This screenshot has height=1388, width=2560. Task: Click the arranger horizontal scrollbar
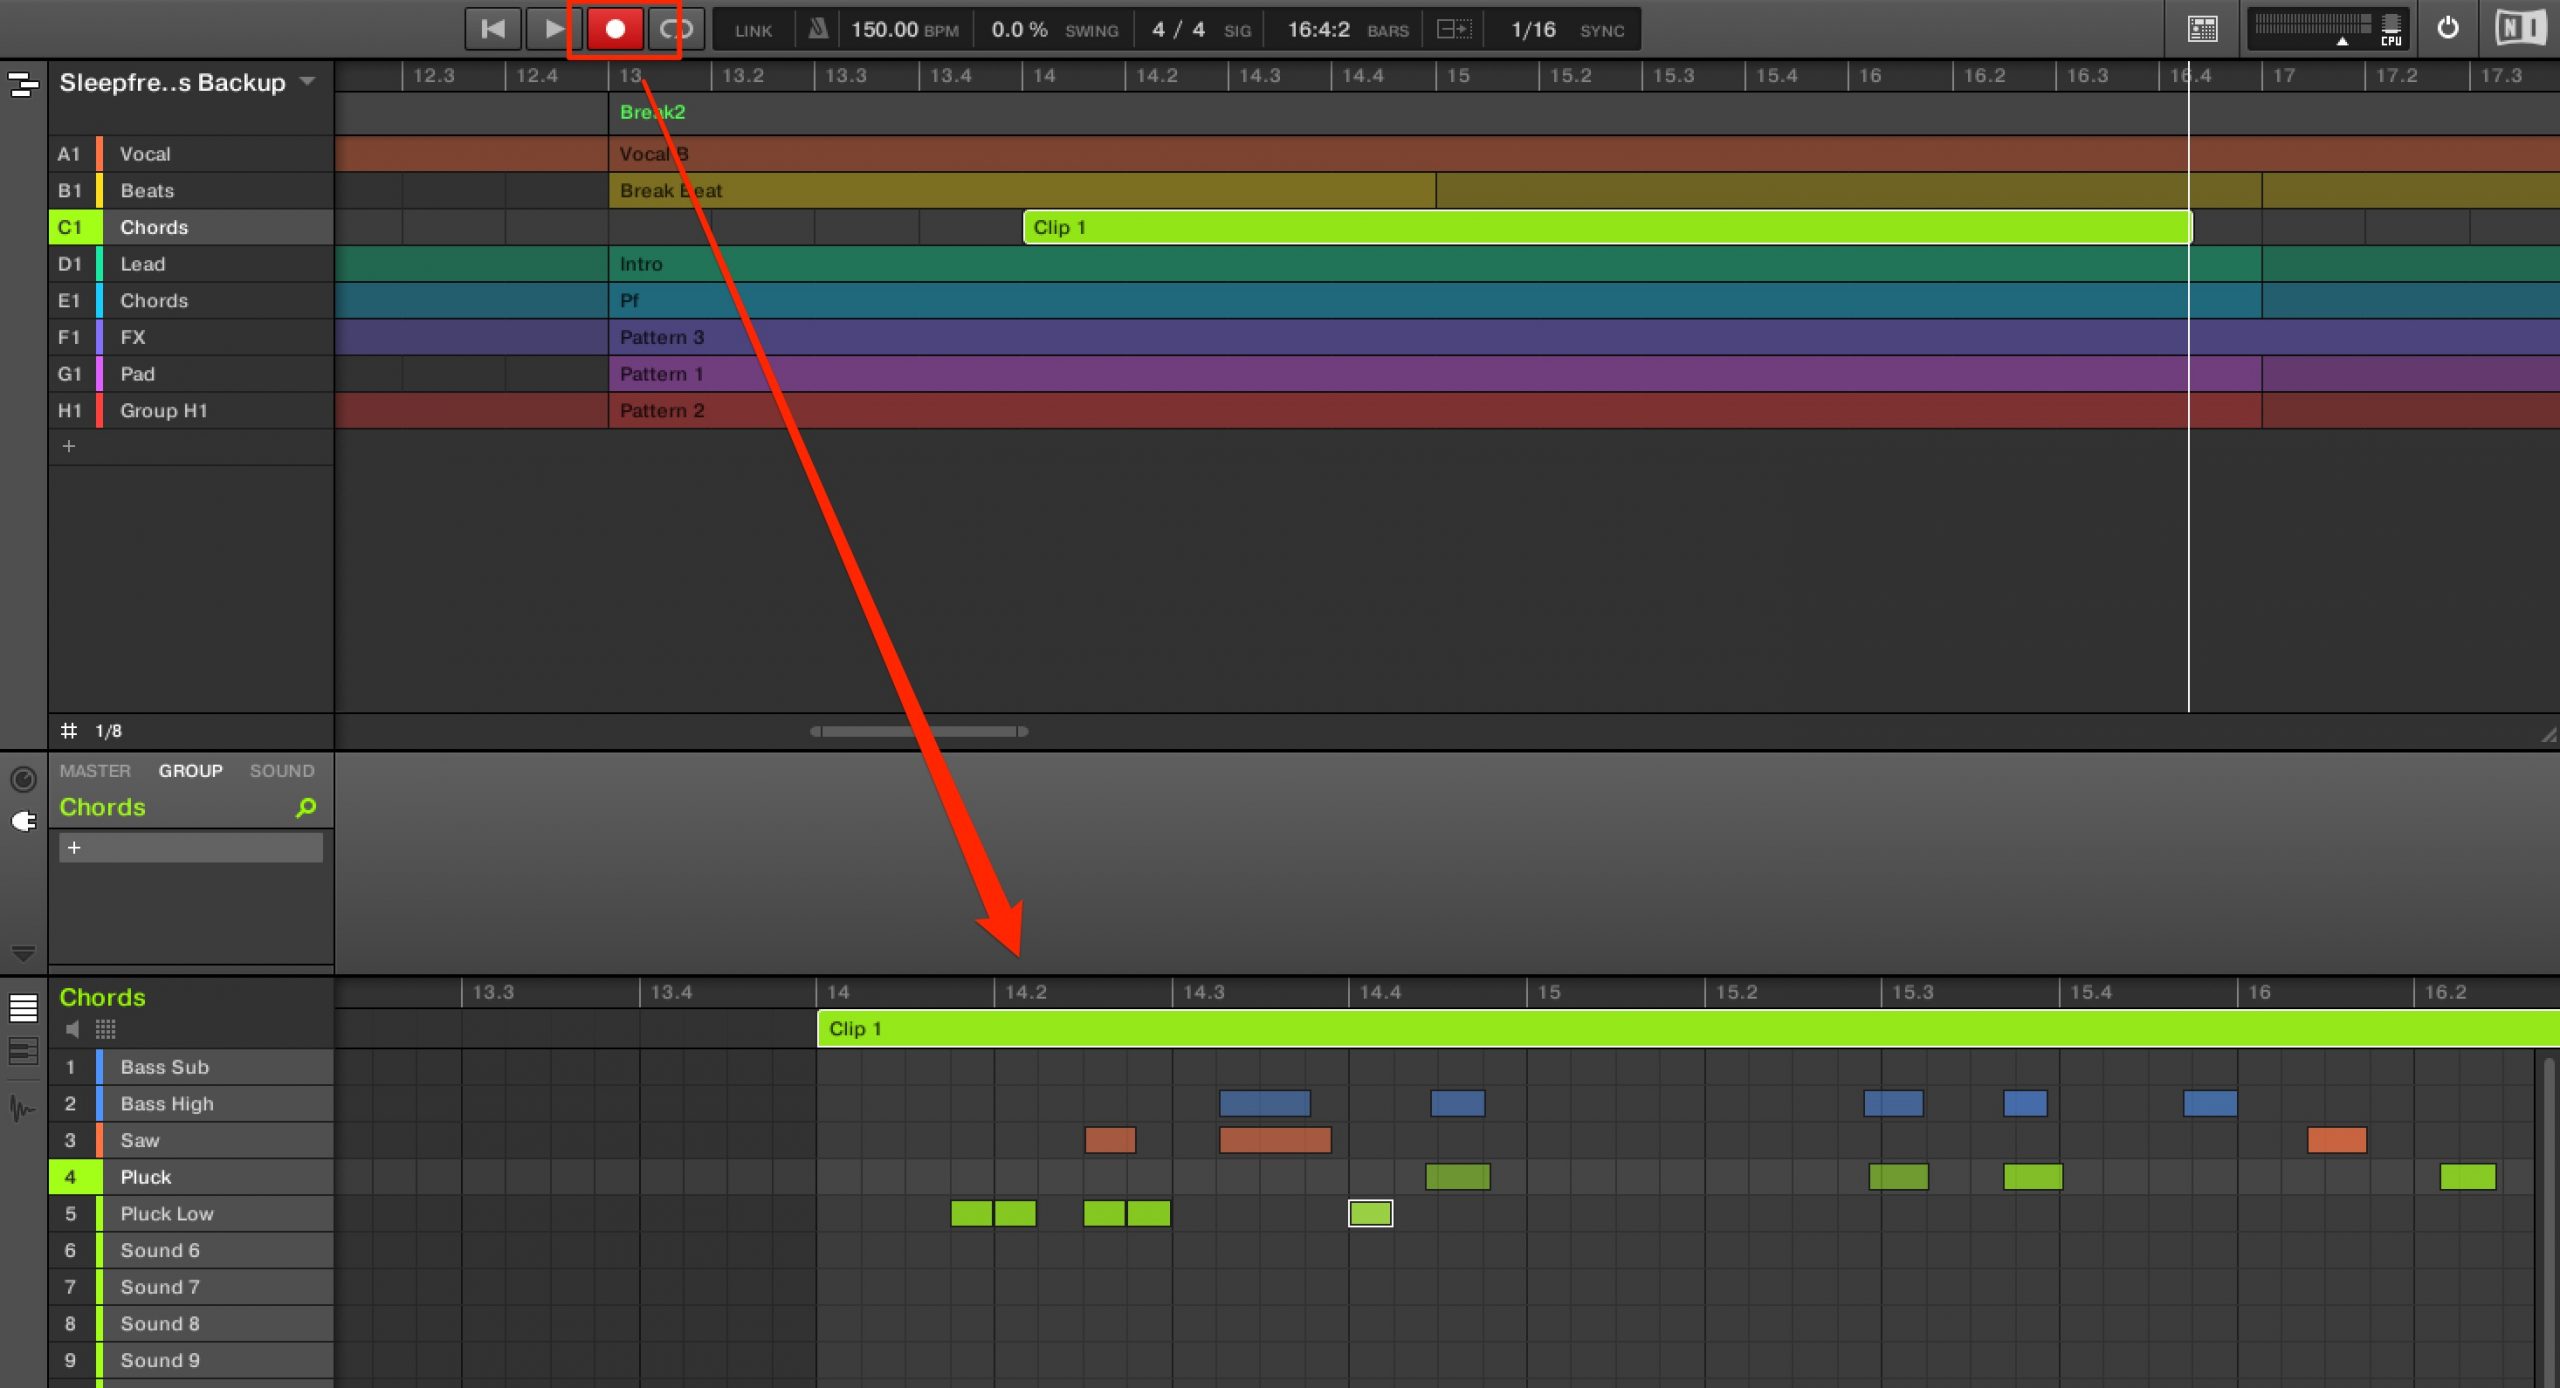[919, 731]
